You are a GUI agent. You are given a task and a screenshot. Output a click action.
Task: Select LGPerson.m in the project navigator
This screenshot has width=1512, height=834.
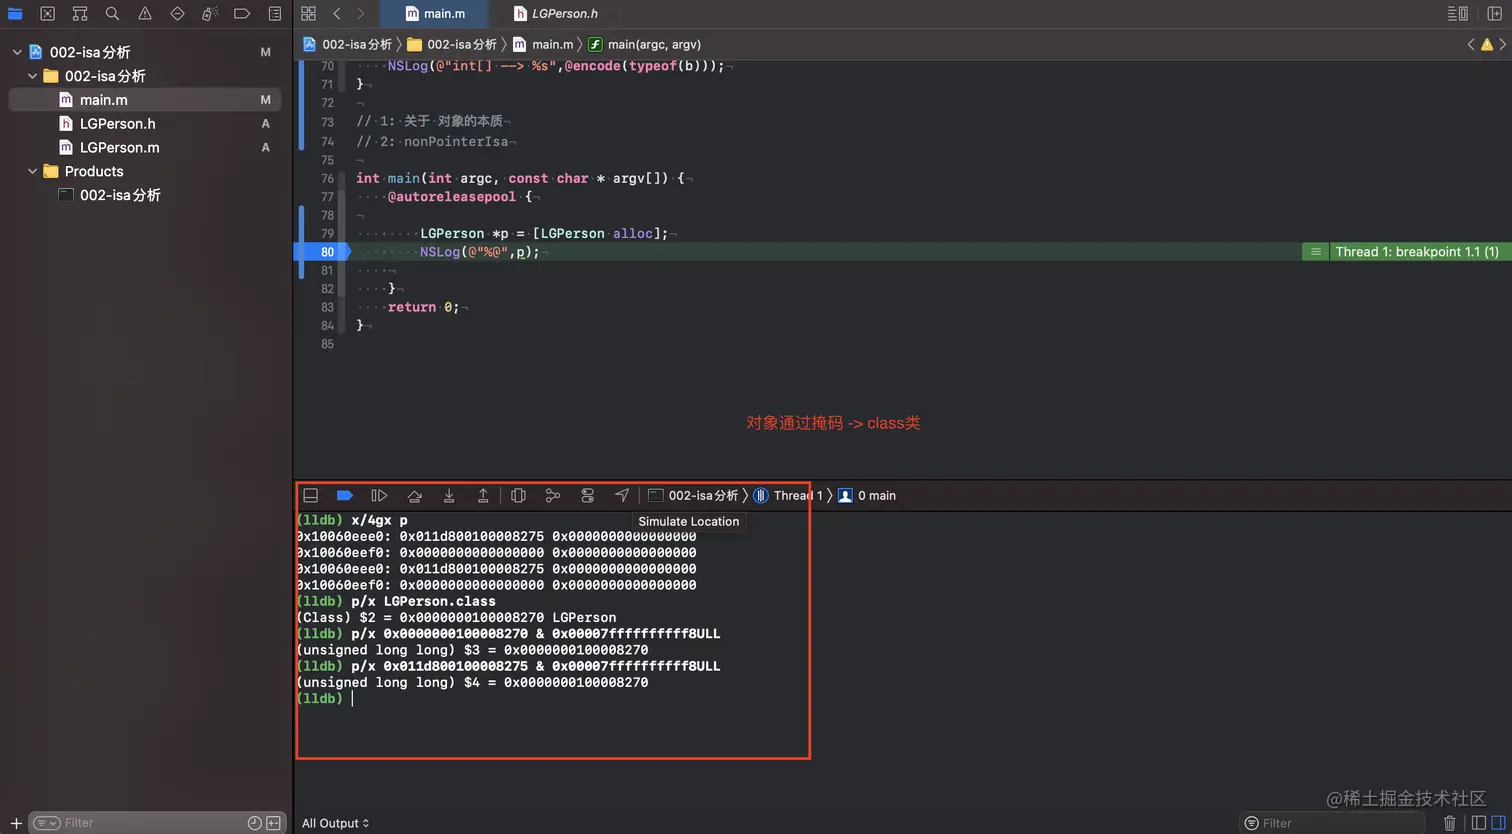[145, 147]
